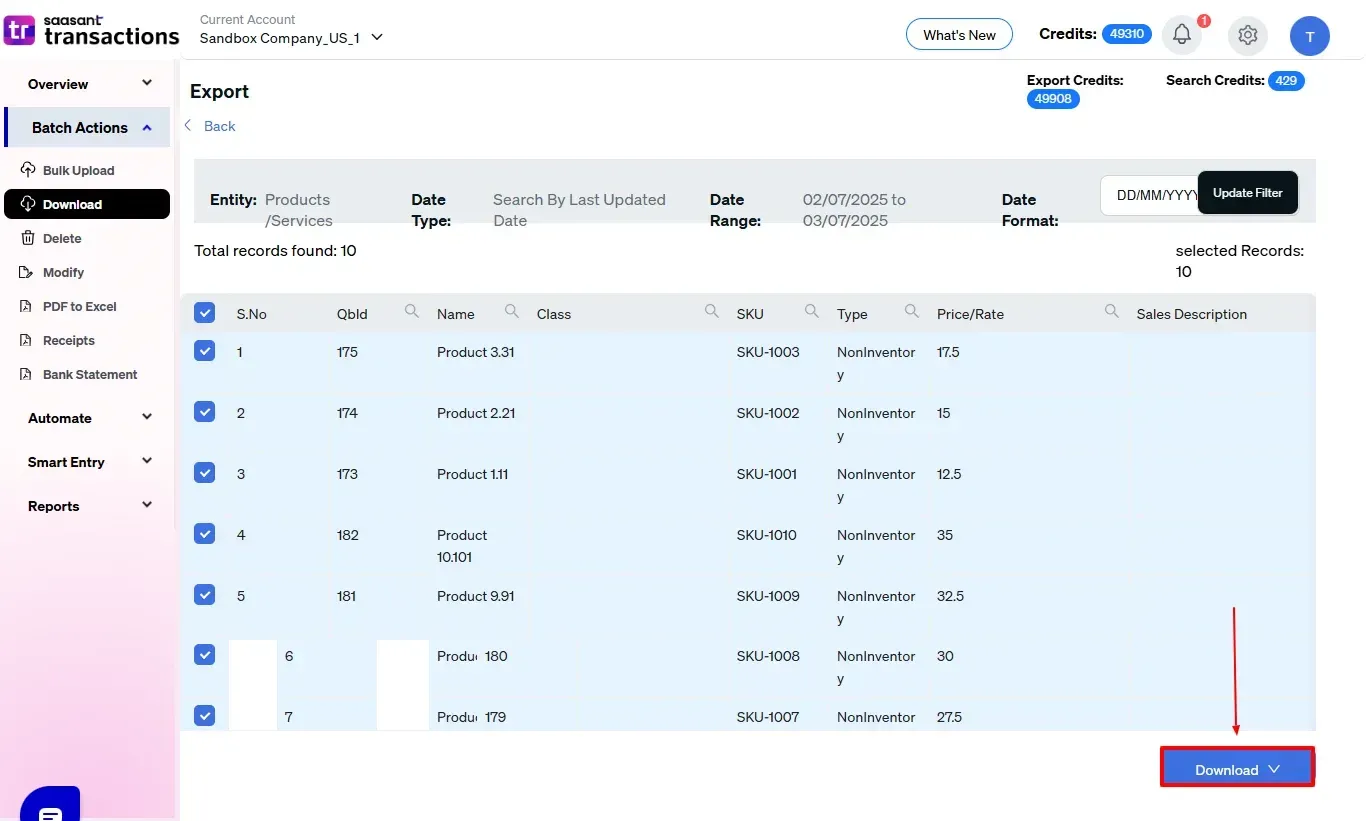Open the notifications bell icon
This screenshot has height=821, width=1366.
(x=1182, y=35)
